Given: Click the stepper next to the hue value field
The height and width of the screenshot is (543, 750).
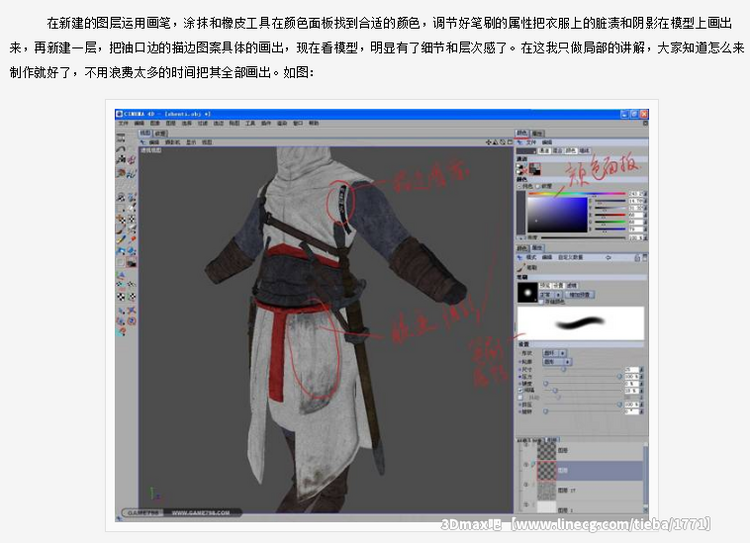Looking at the screenshot, I should [x=645, y=194].
